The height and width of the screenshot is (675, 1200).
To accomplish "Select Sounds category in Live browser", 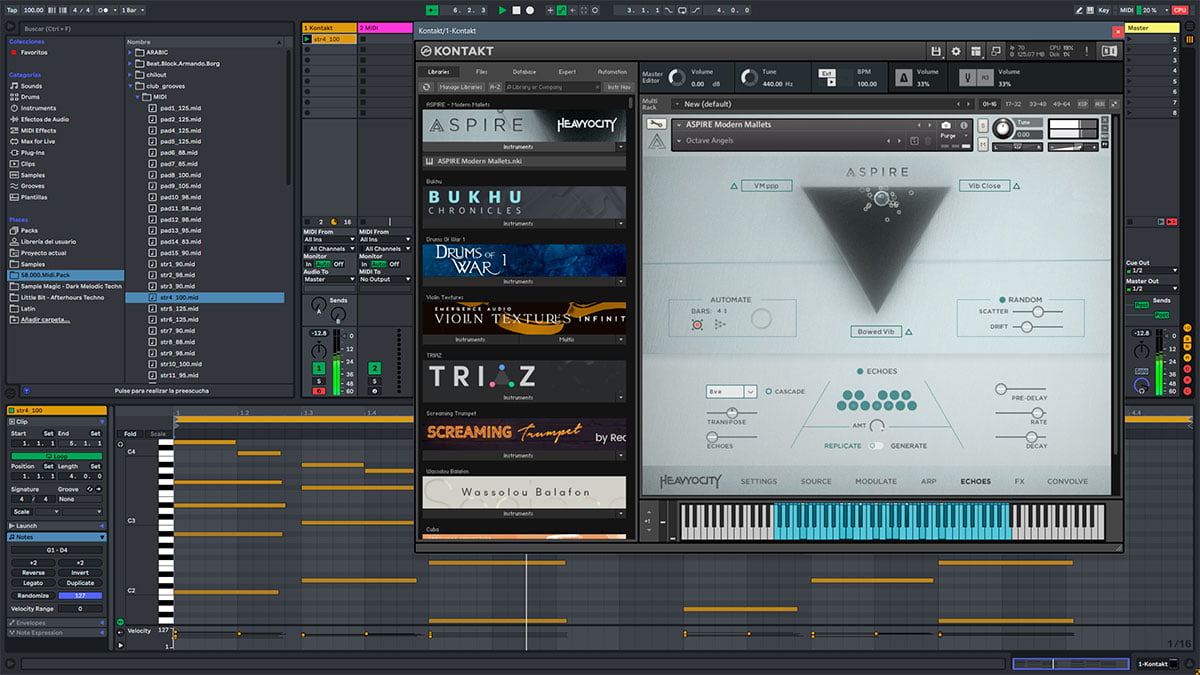I will 31,86.
